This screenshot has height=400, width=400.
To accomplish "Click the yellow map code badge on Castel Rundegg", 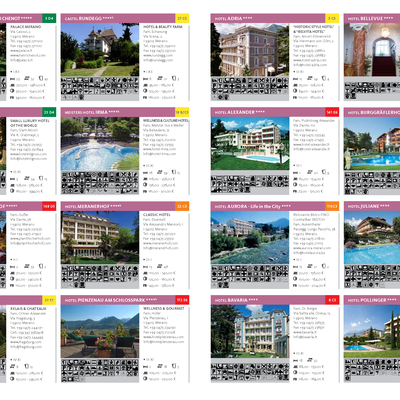I will [x=182, y=18].
